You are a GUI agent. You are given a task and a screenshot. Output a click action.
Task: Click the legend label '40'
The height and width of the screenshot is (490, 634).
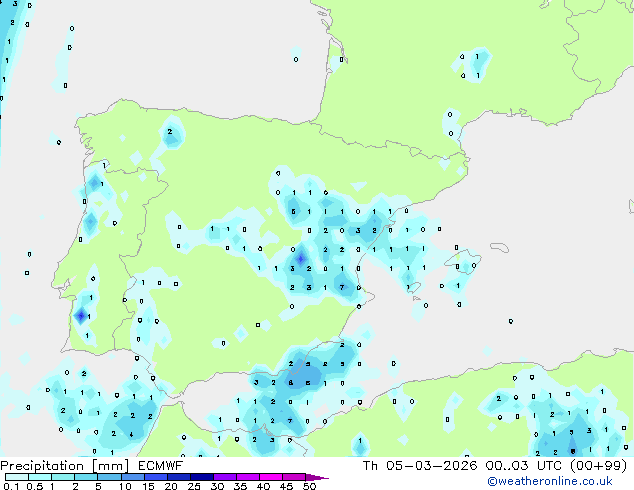tap(264, 486)
